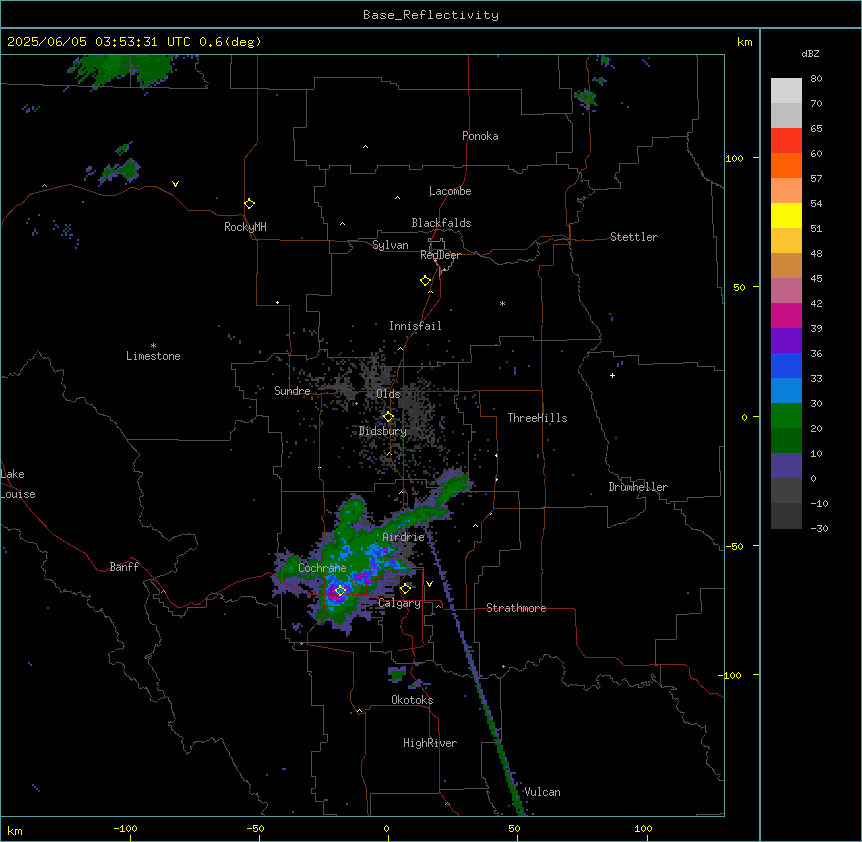Pick the purple 36–39 dBZ legend swatch
862x842 pixels.
786,341
